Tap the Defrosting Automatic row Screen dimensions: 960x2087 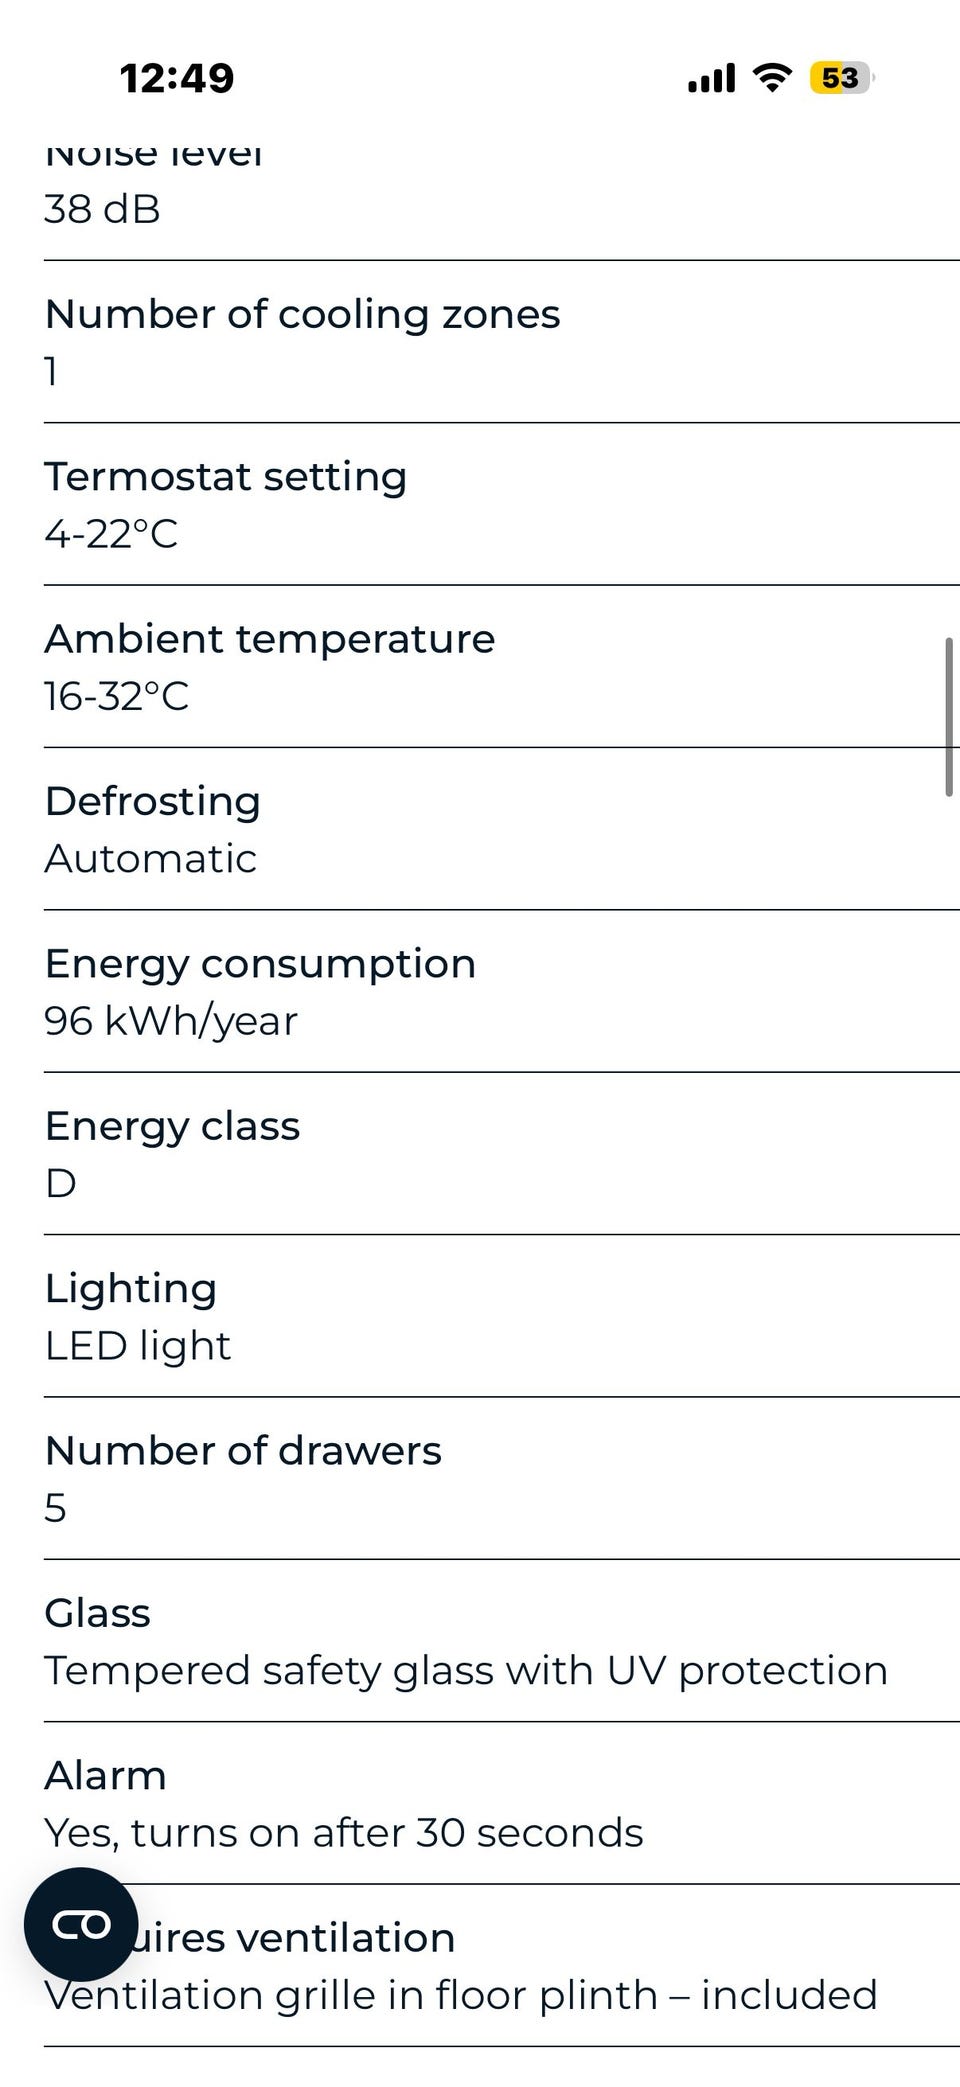point(502,829)
